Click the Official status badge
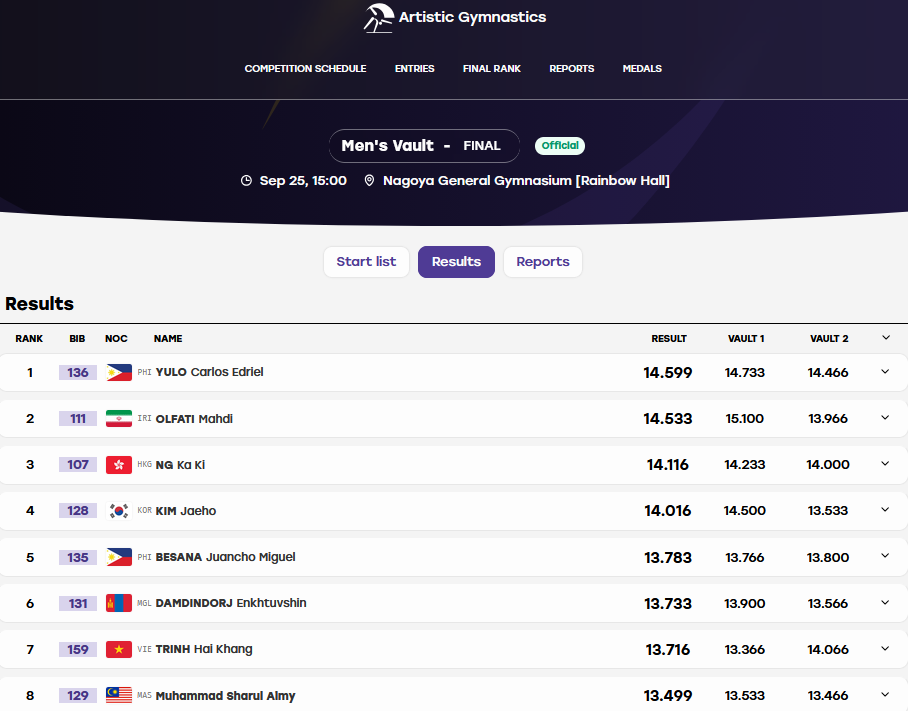908x711 pixels. (560, 145)
